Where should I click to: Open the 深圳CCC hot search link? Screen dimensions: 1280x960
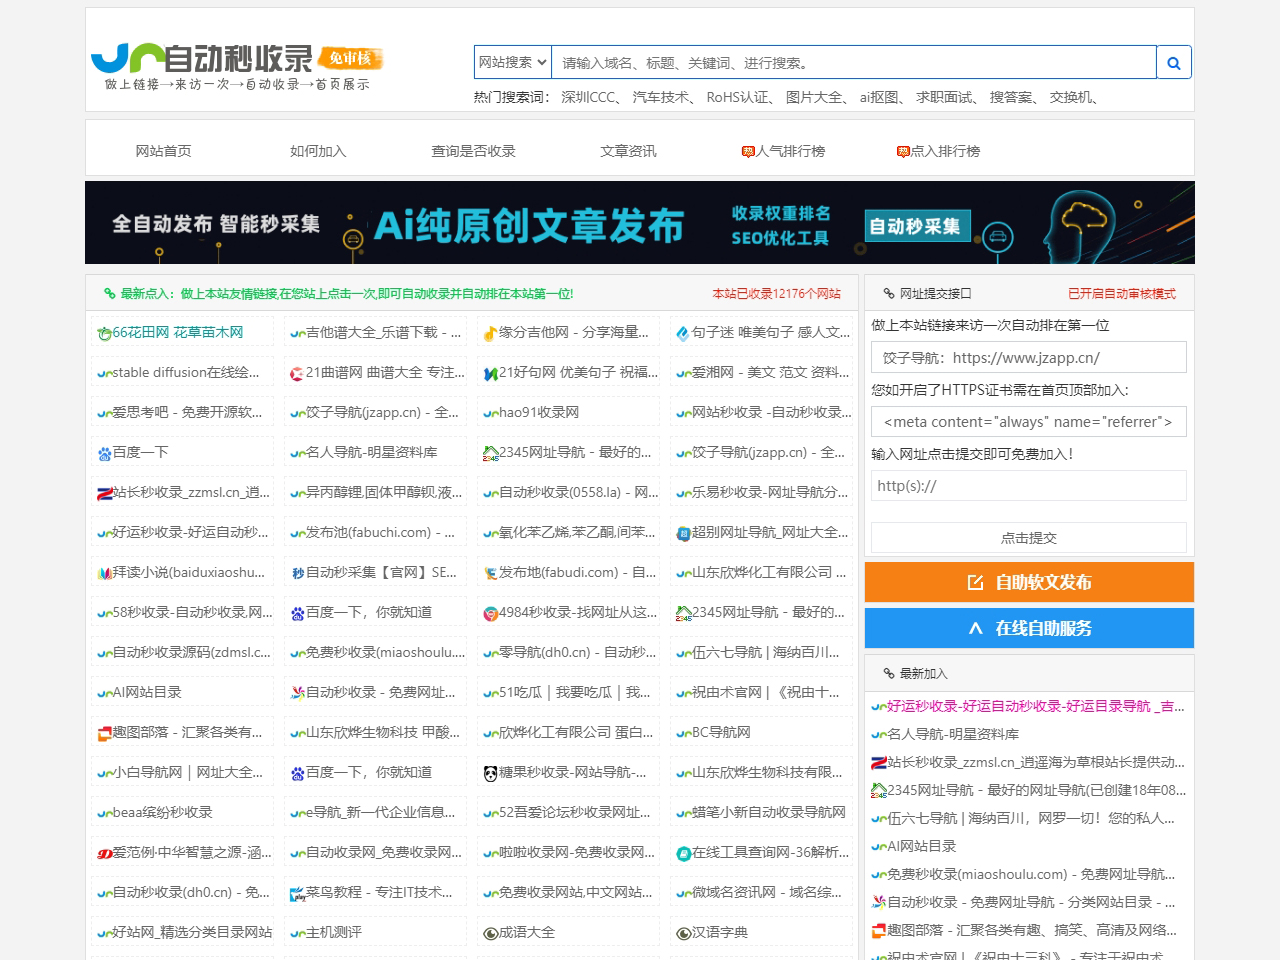click(589, 97)
